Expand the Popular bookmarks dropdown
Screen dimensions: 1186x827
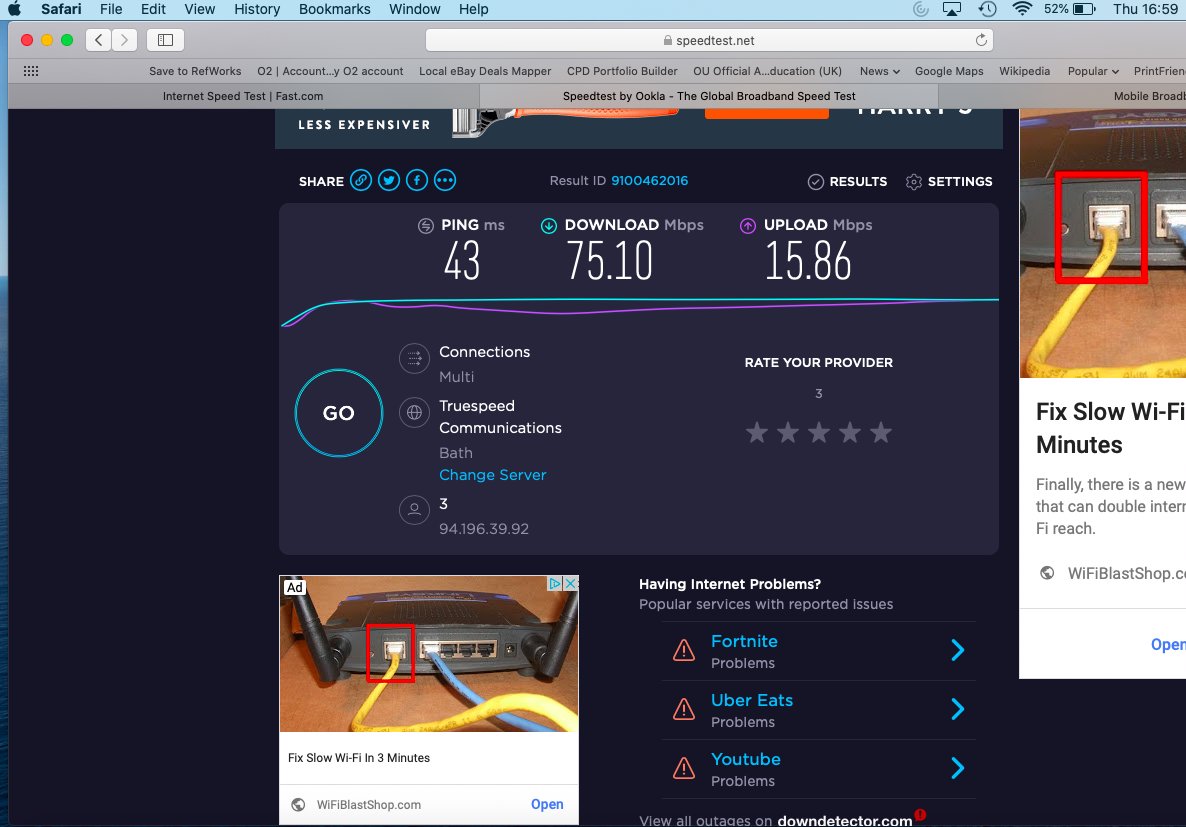1093,71
